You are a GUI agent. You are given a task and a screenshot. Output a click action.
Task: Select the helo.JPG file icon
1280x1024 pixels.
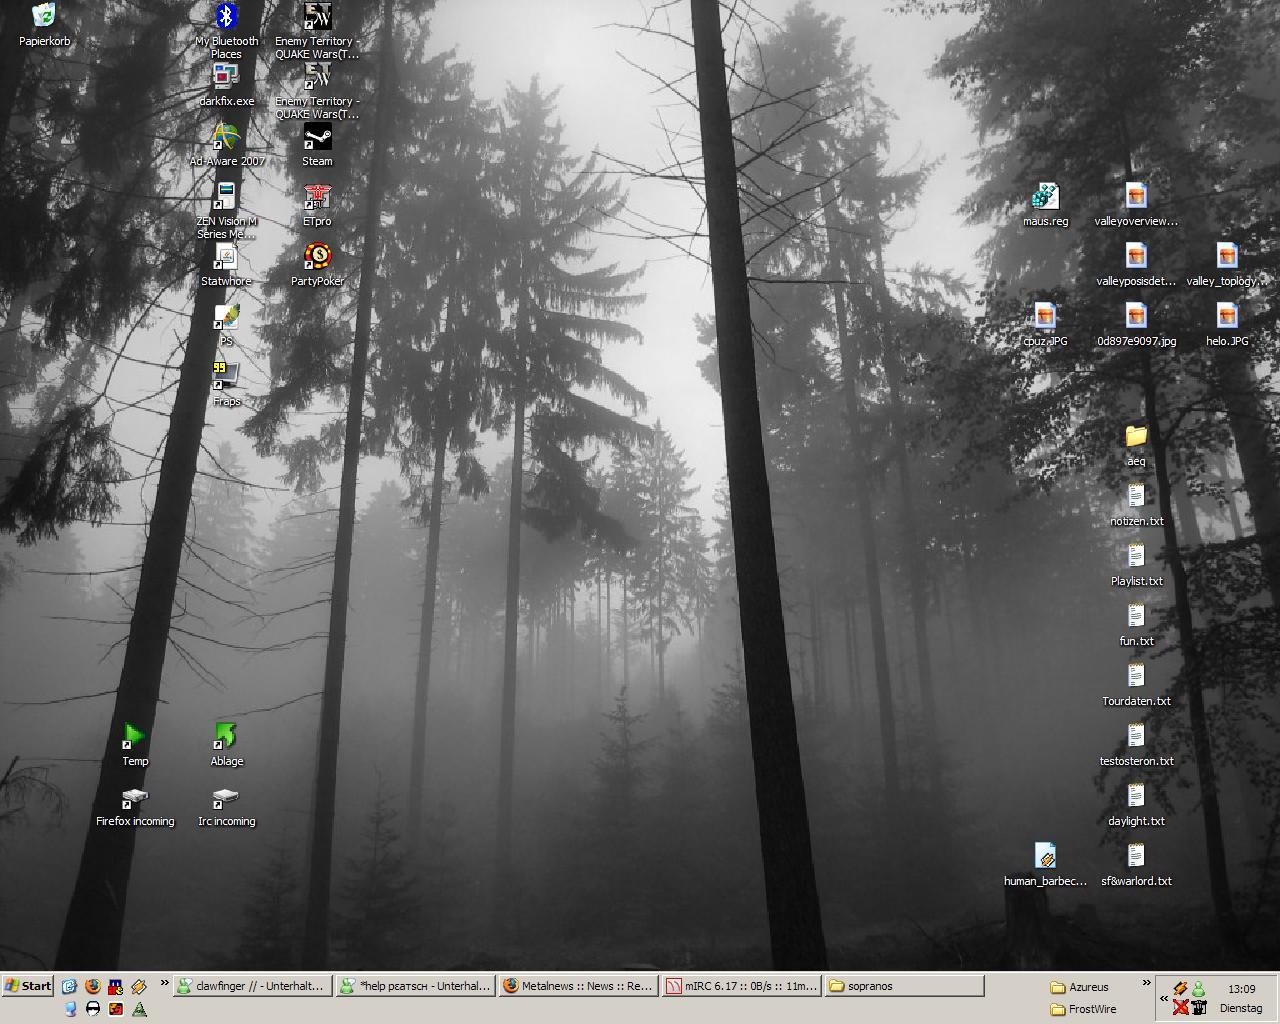pos(1227,324)
